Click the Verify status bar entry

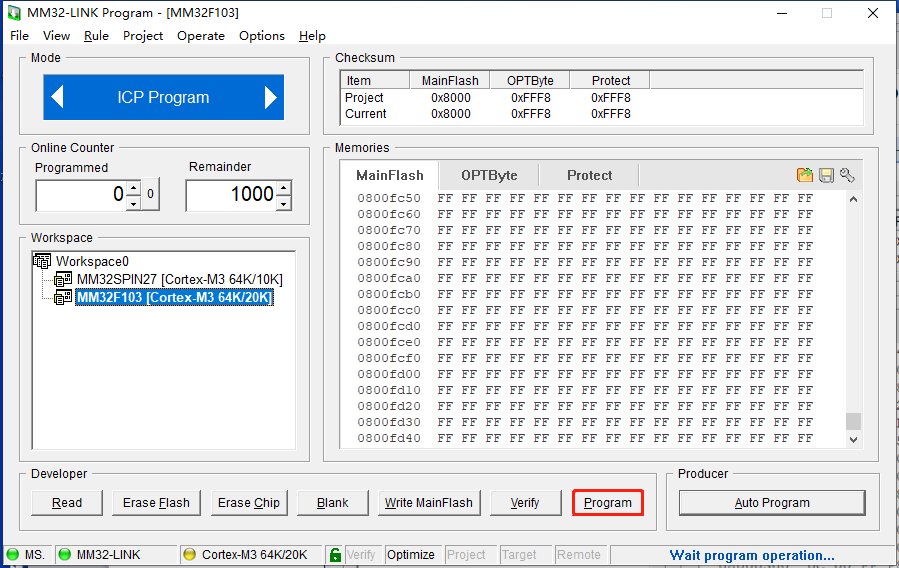[x=361, y=555]
